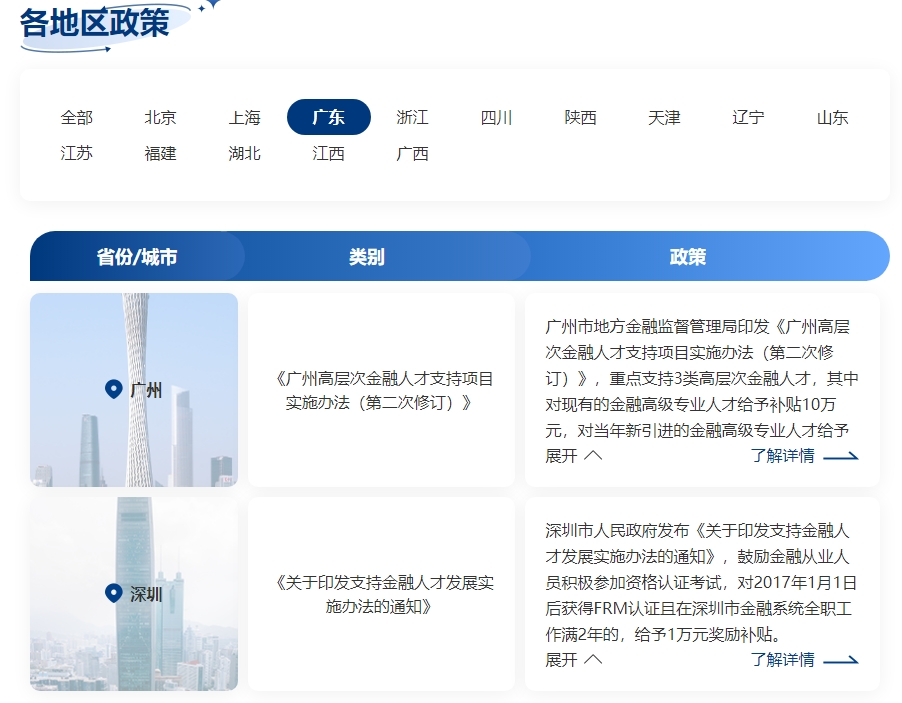Click the location pin icon beside 广州

point(113,390)
